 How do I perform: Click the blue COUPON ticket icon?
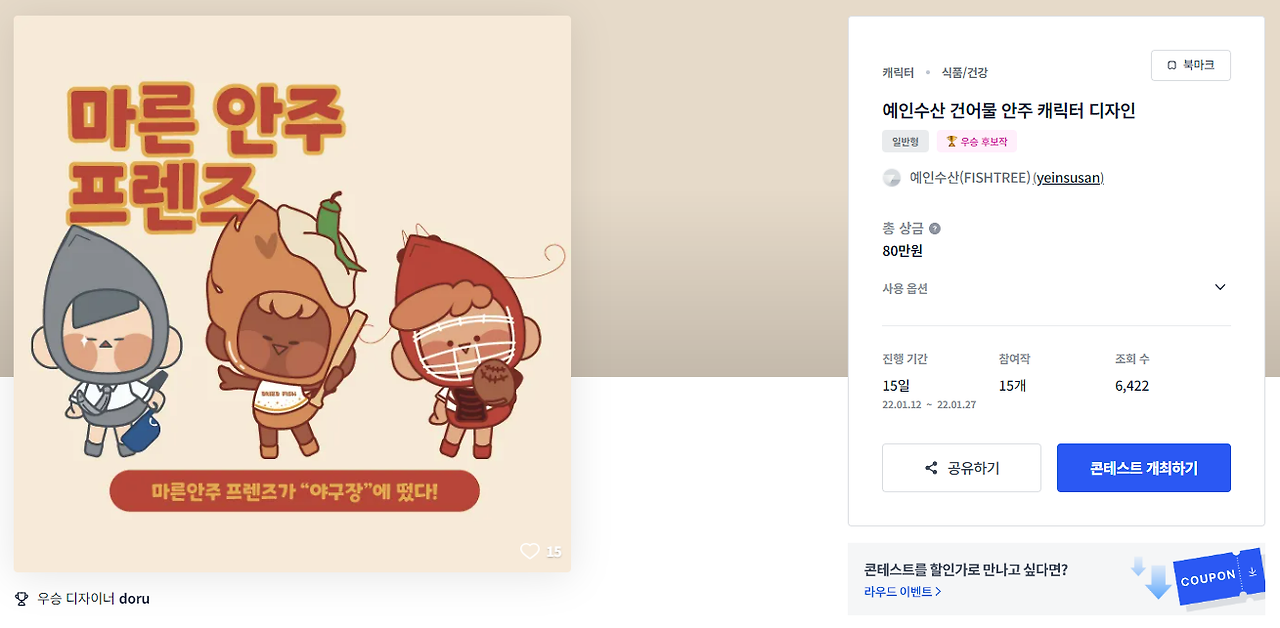(1220, 577)
